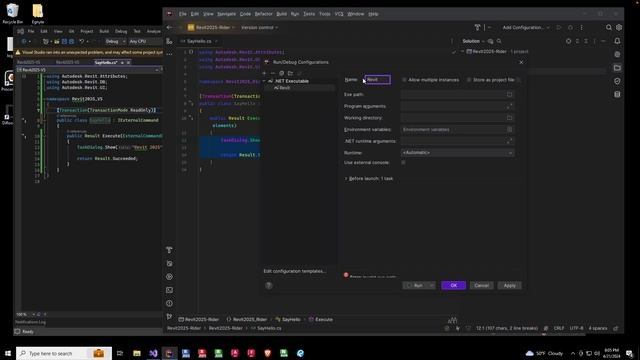
Task: Enable Store as project file checkbox
Action: tap(469, 80)
